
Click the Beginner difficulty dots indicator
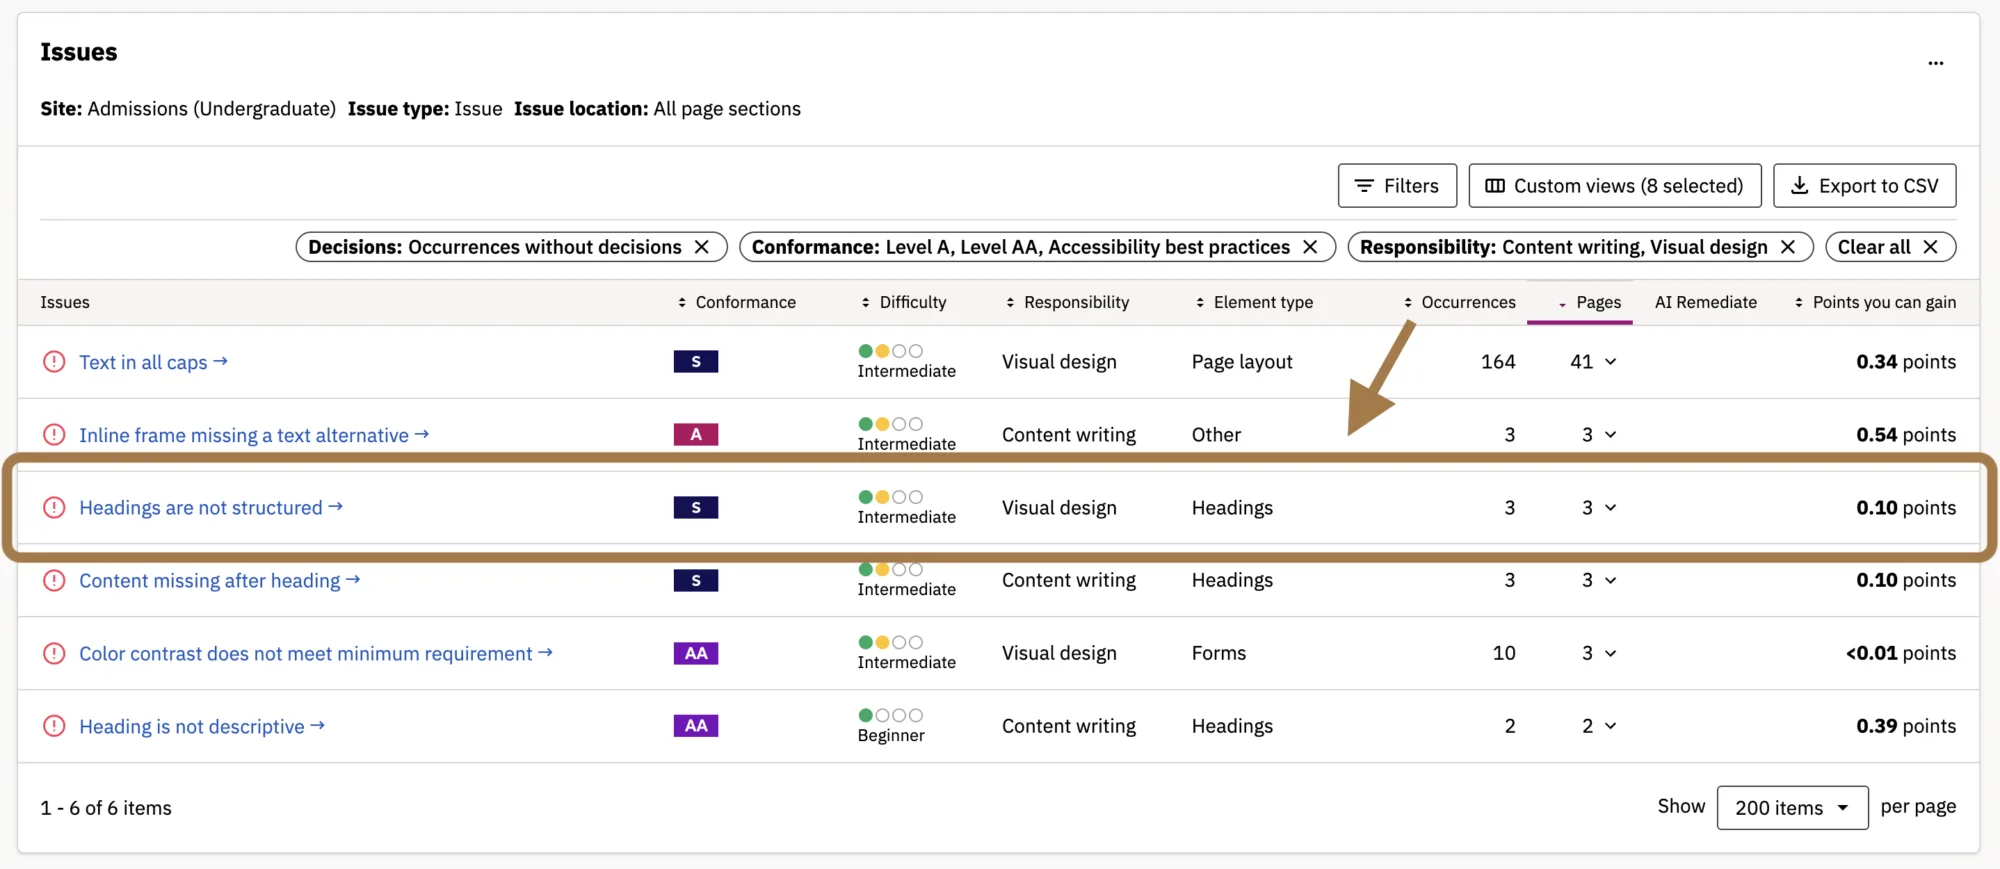890,715
